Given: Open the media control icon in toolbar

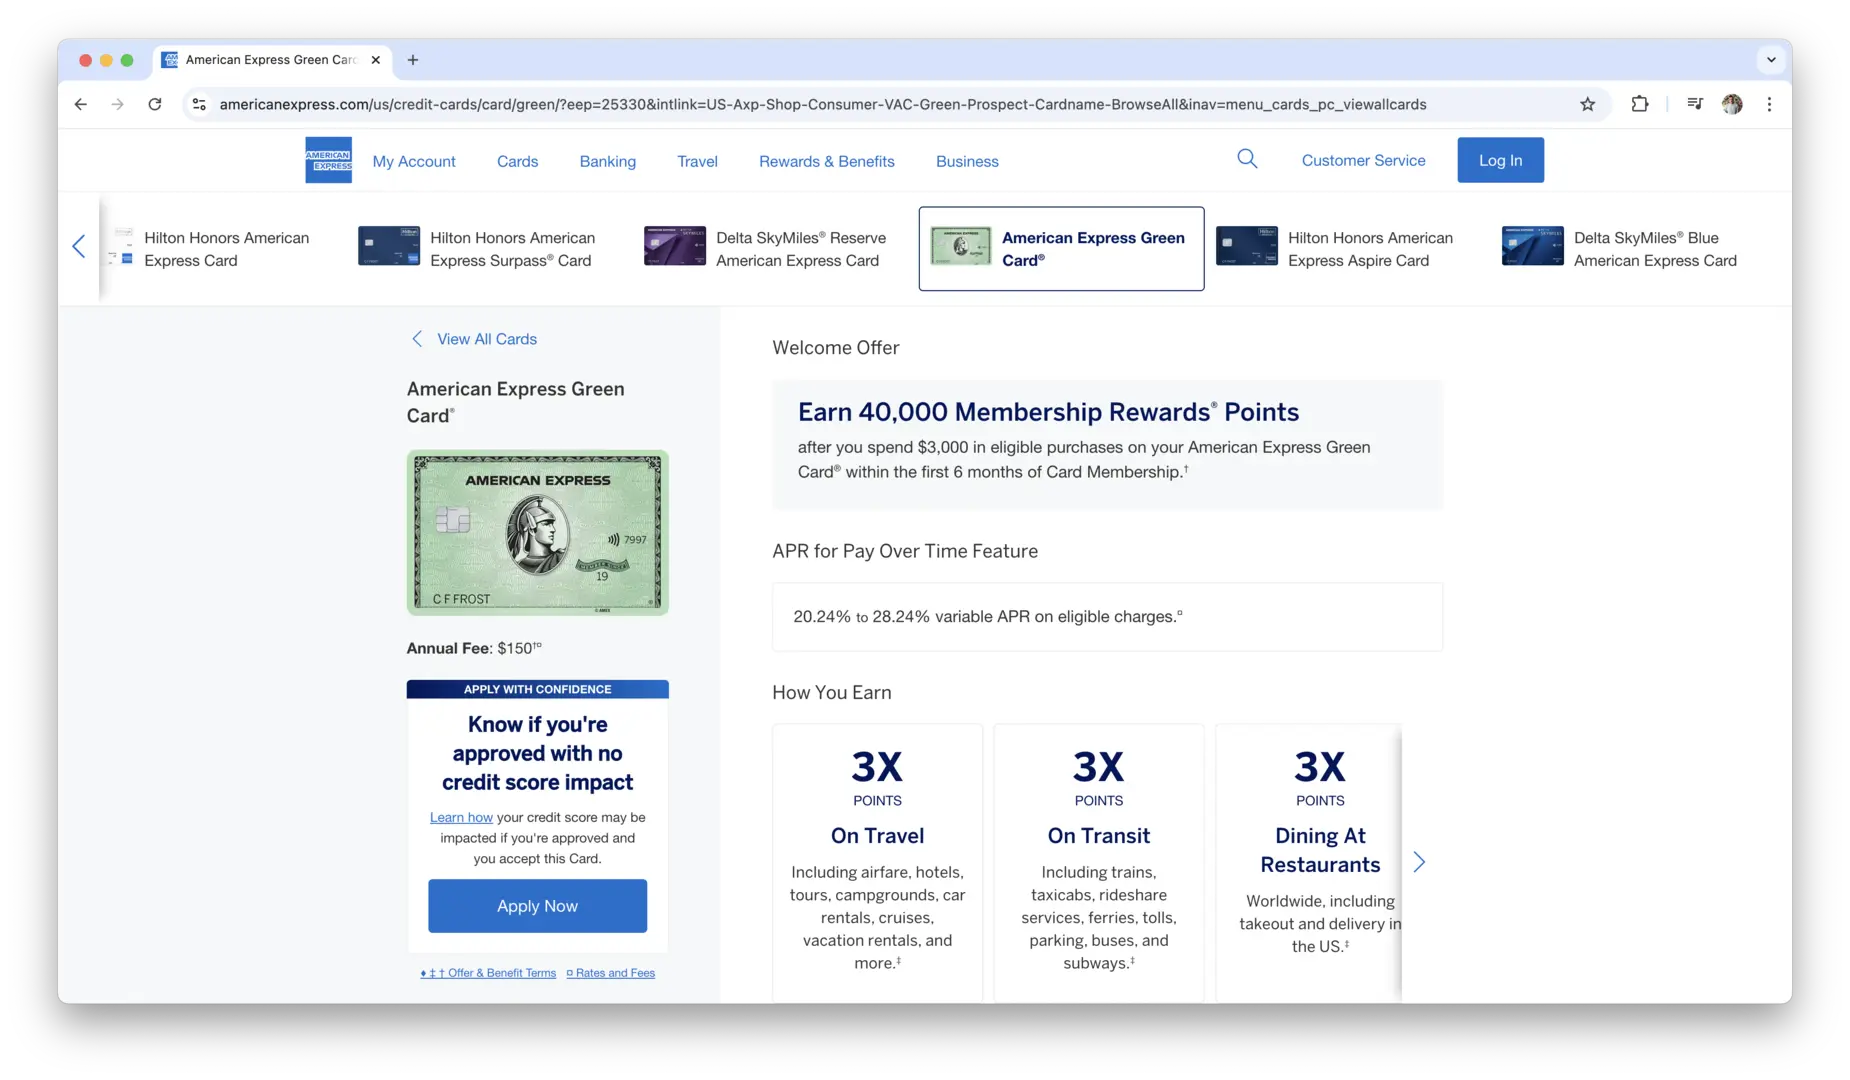Looking at the screenshot, I should click(1694, 104).
